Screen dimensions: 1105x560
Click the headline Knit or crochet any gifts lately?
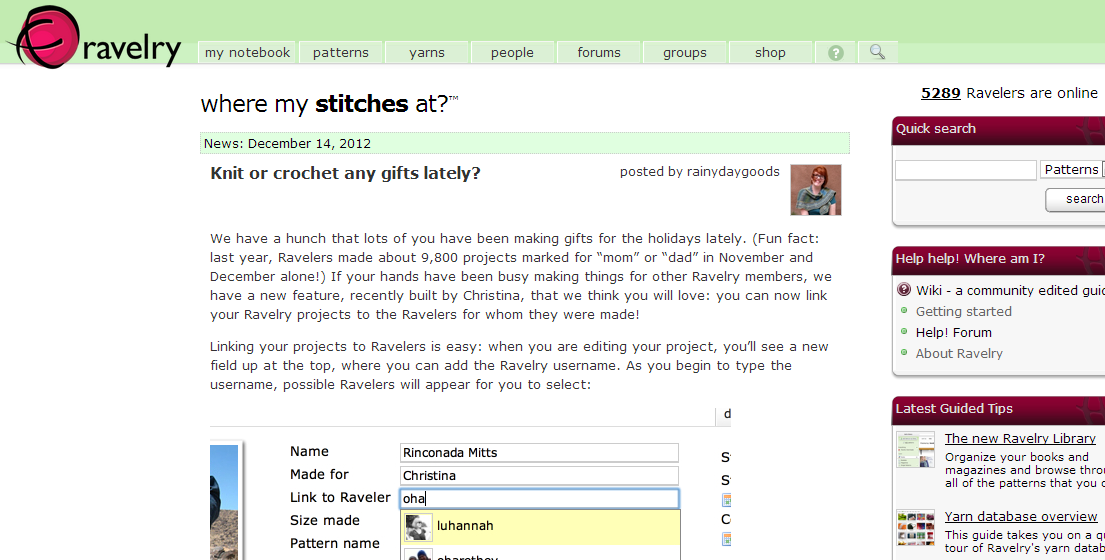(345, 173)
